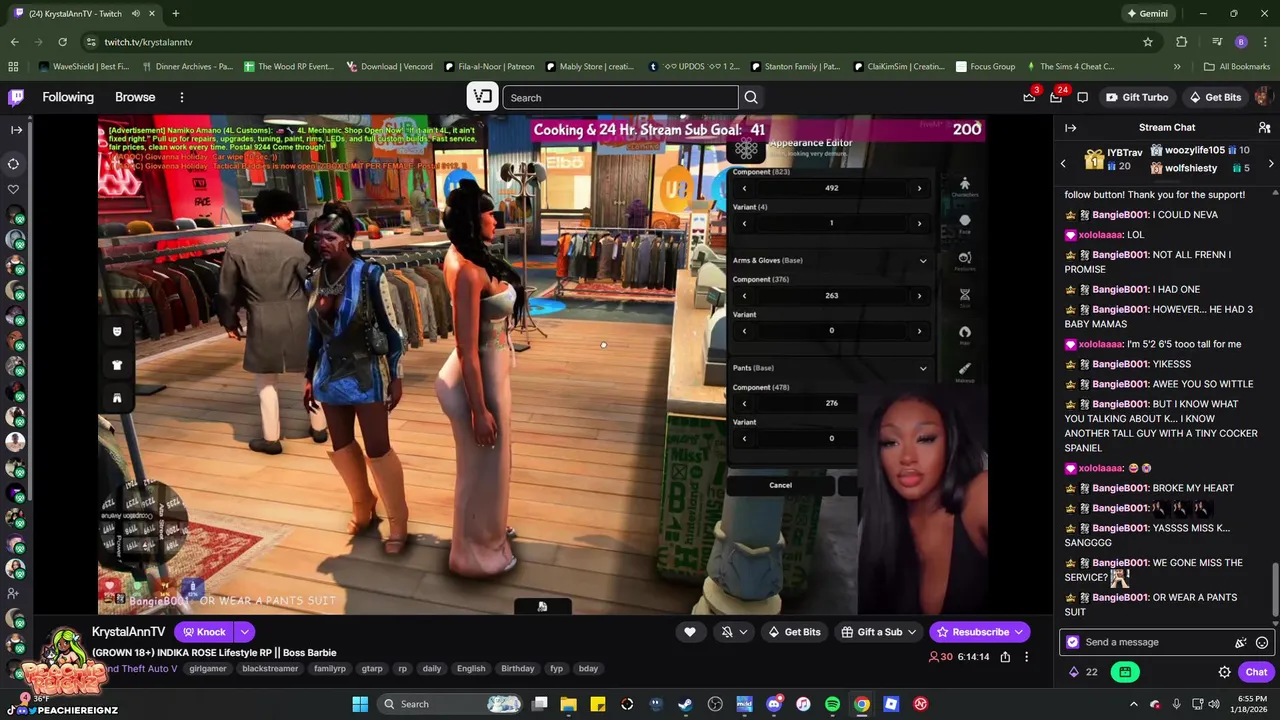Open the Twitch home logo
This screenshot has height=720, width=1280.
(16, 97)
